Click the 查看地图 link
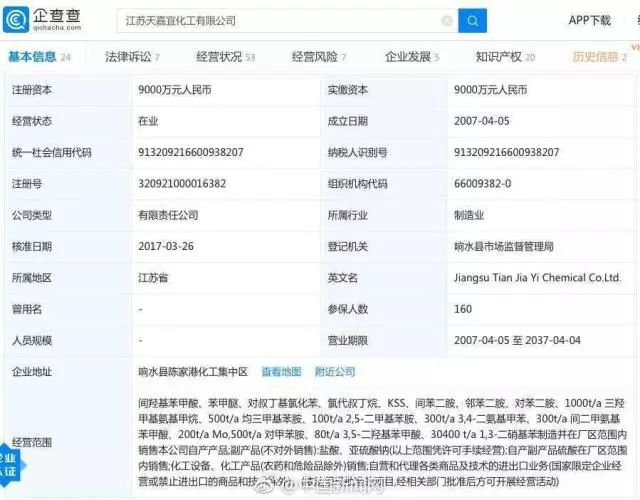This screenshot has height=500, width=640. (281, 371)
